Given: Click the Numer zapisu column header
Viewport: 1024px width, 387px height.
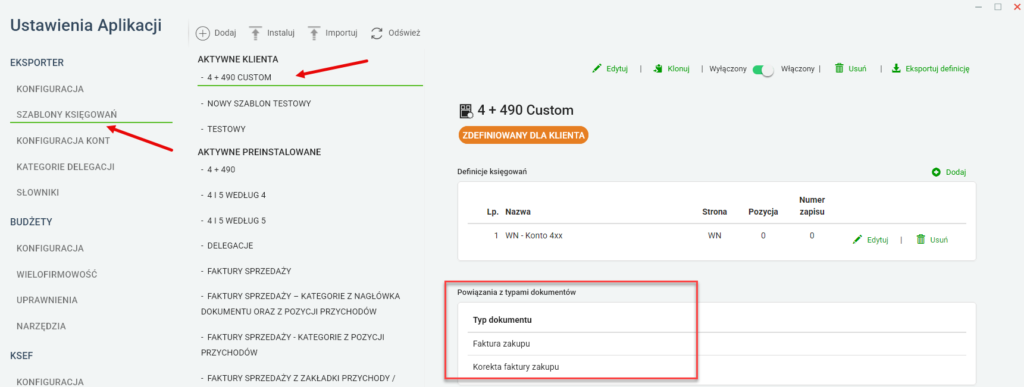Looking at the screenshot, I should point(812,206).
